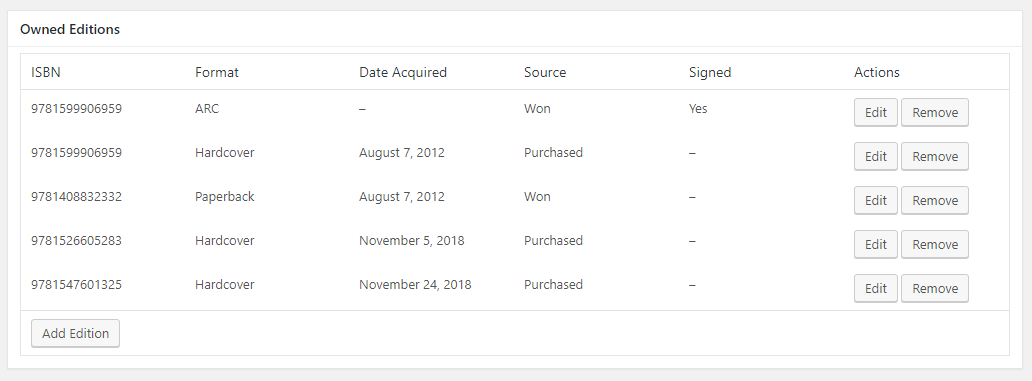Select the Source column header
1032x381 pixels.
(545, 72)
